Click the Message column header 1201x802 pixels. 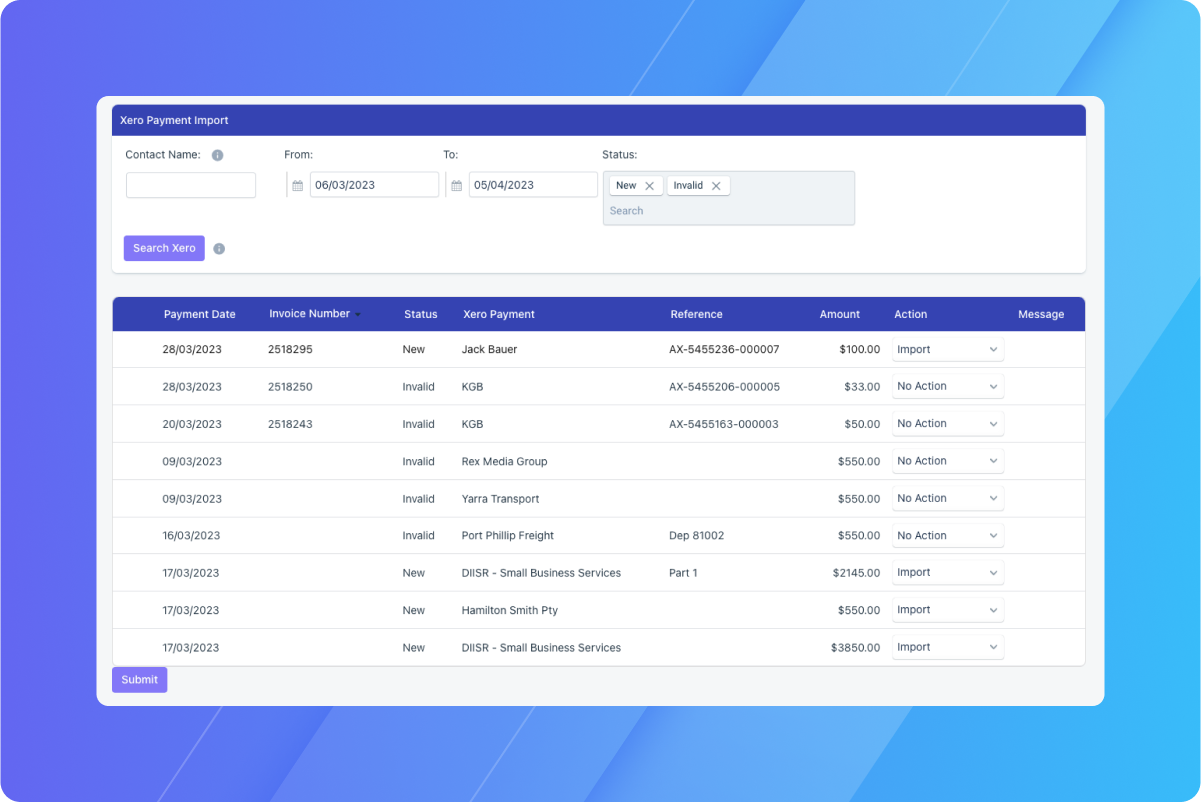1041,314
